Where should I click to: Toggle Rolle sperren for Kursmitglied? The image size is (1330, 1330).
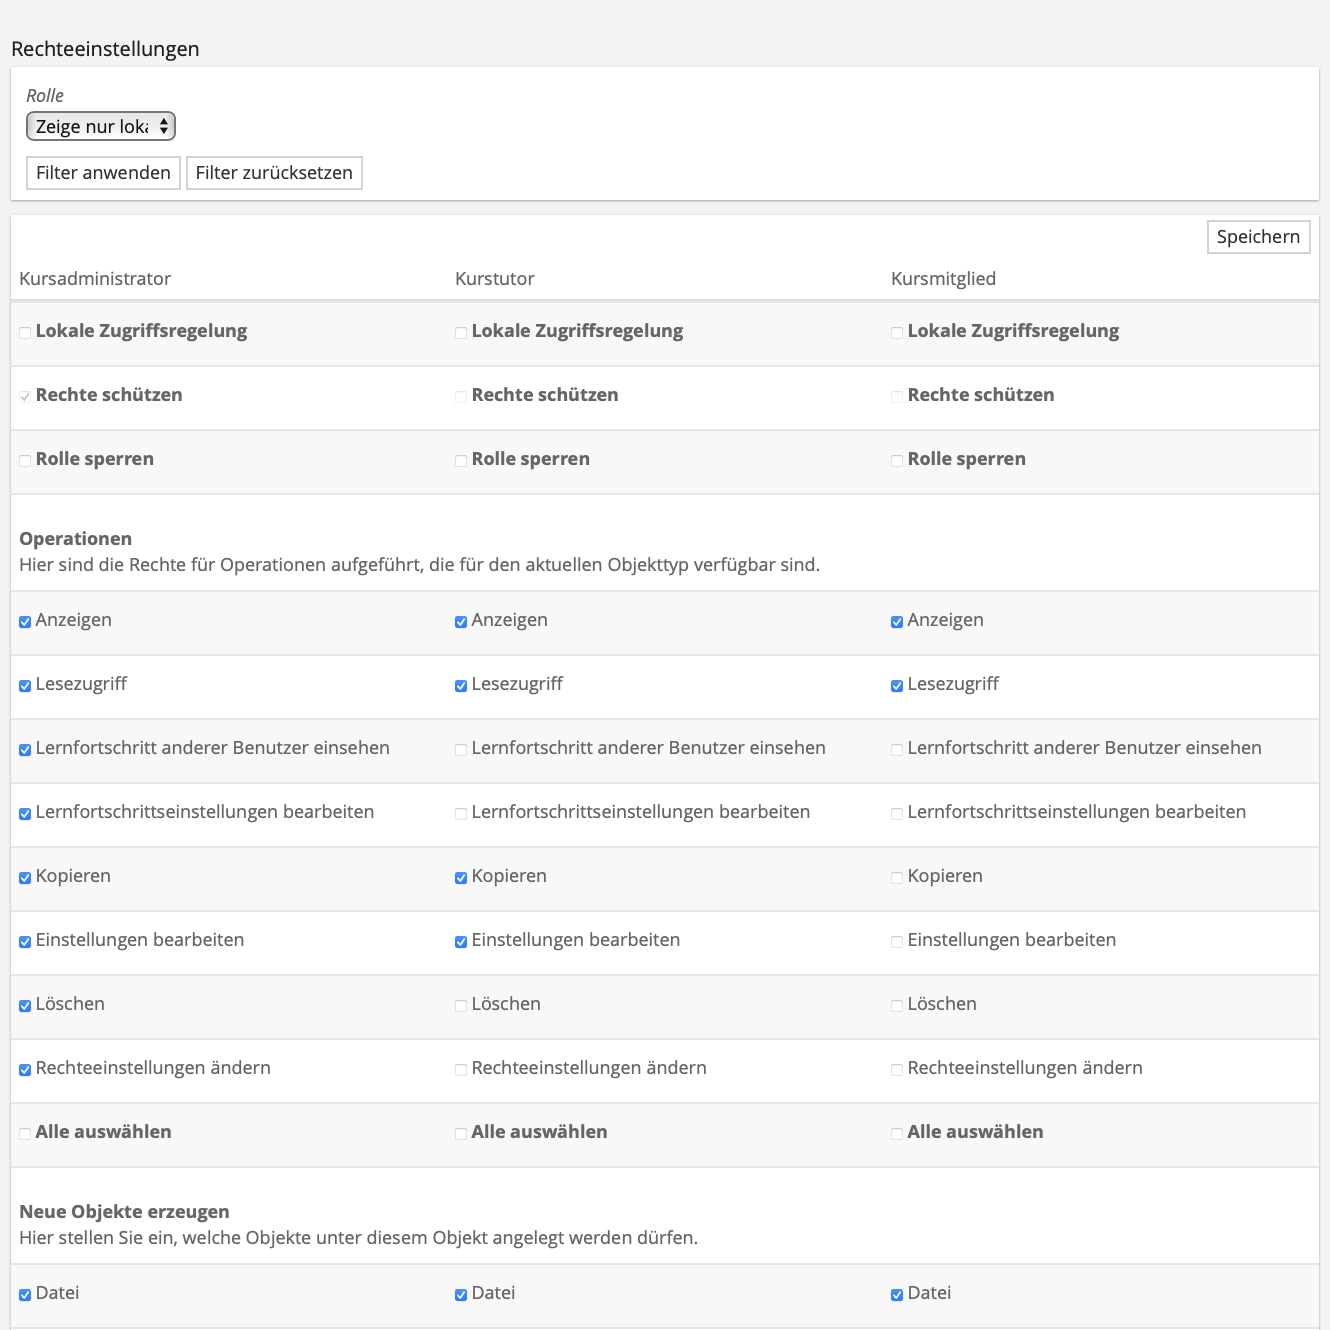click(x=897, y=461)
